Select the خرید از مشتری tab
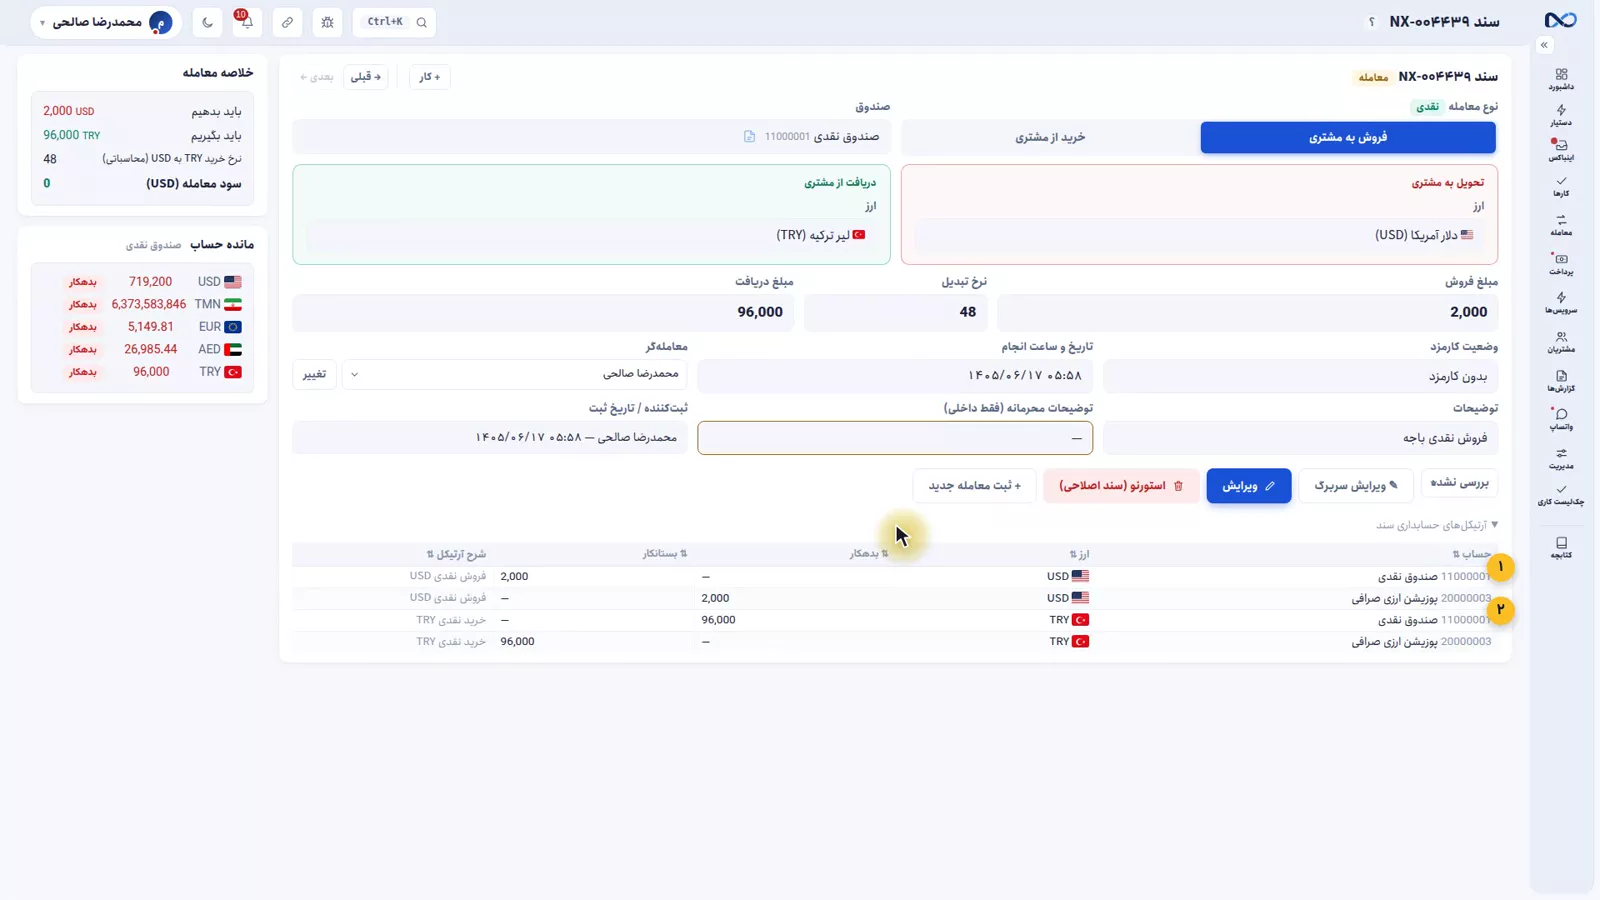 click(1050, 137)
